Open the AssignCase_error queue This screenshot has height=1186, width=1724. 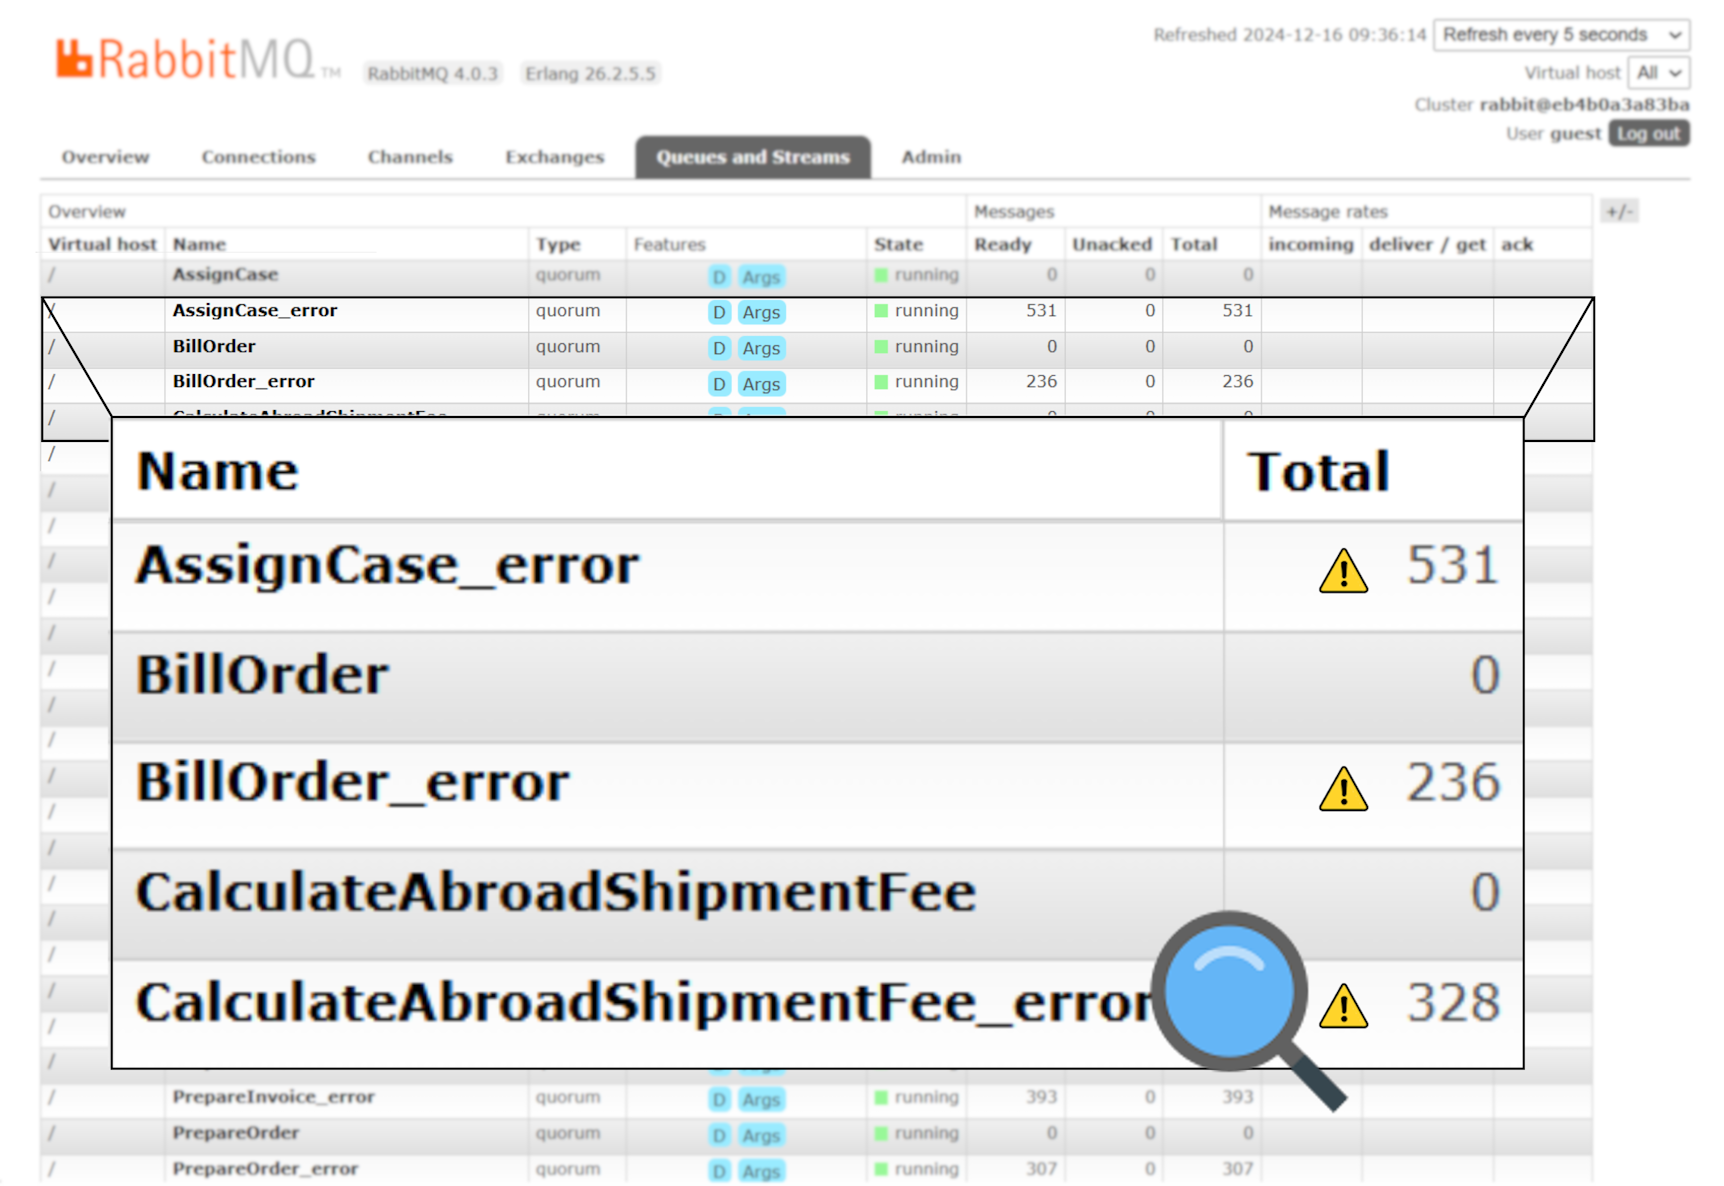coord(256,311)
